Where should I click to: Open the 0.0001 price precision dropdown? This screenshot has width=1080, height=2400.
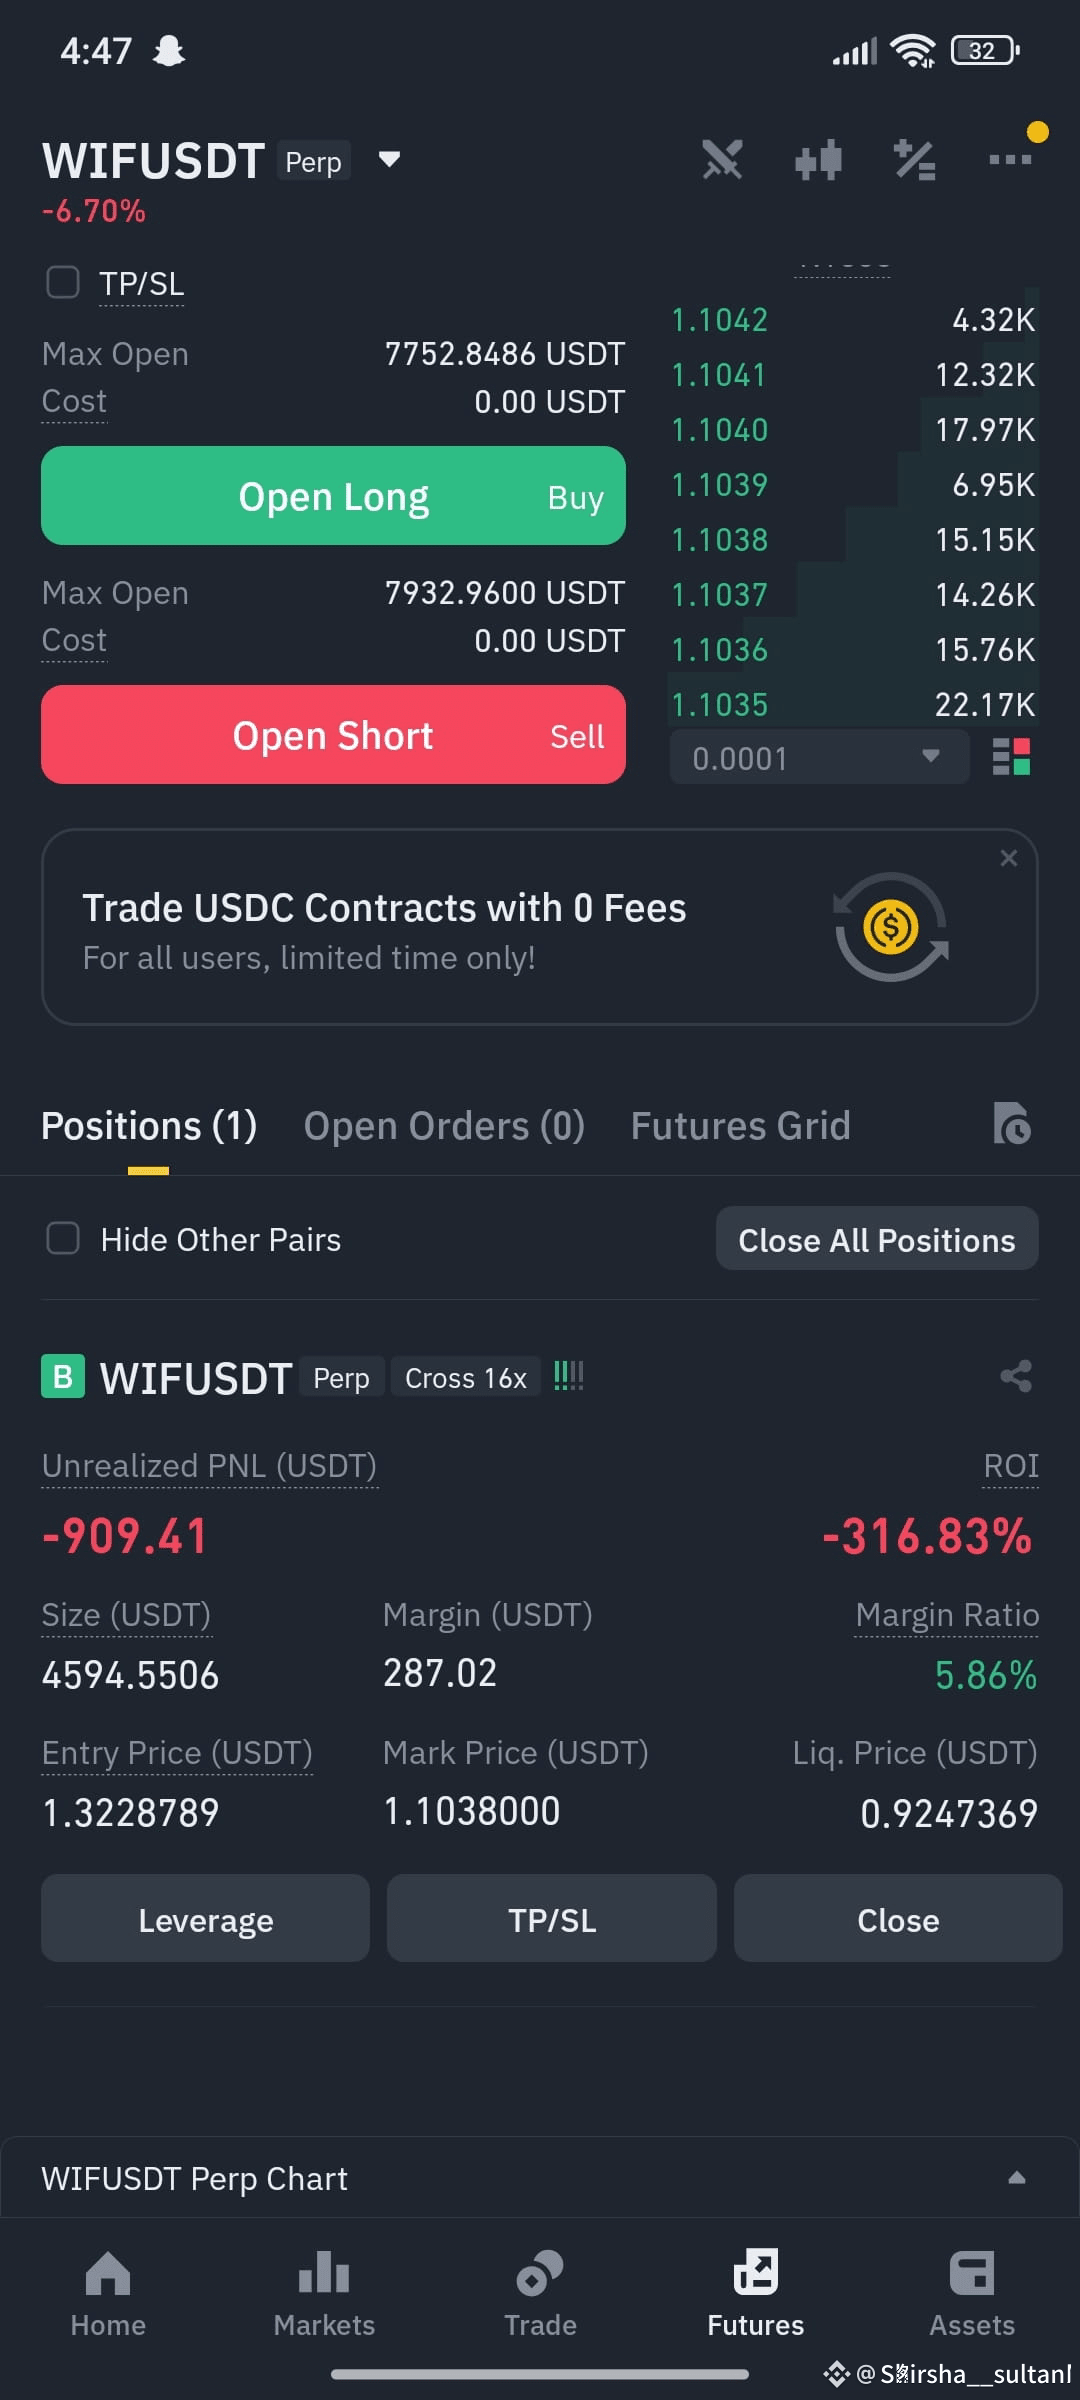point(819,757)
